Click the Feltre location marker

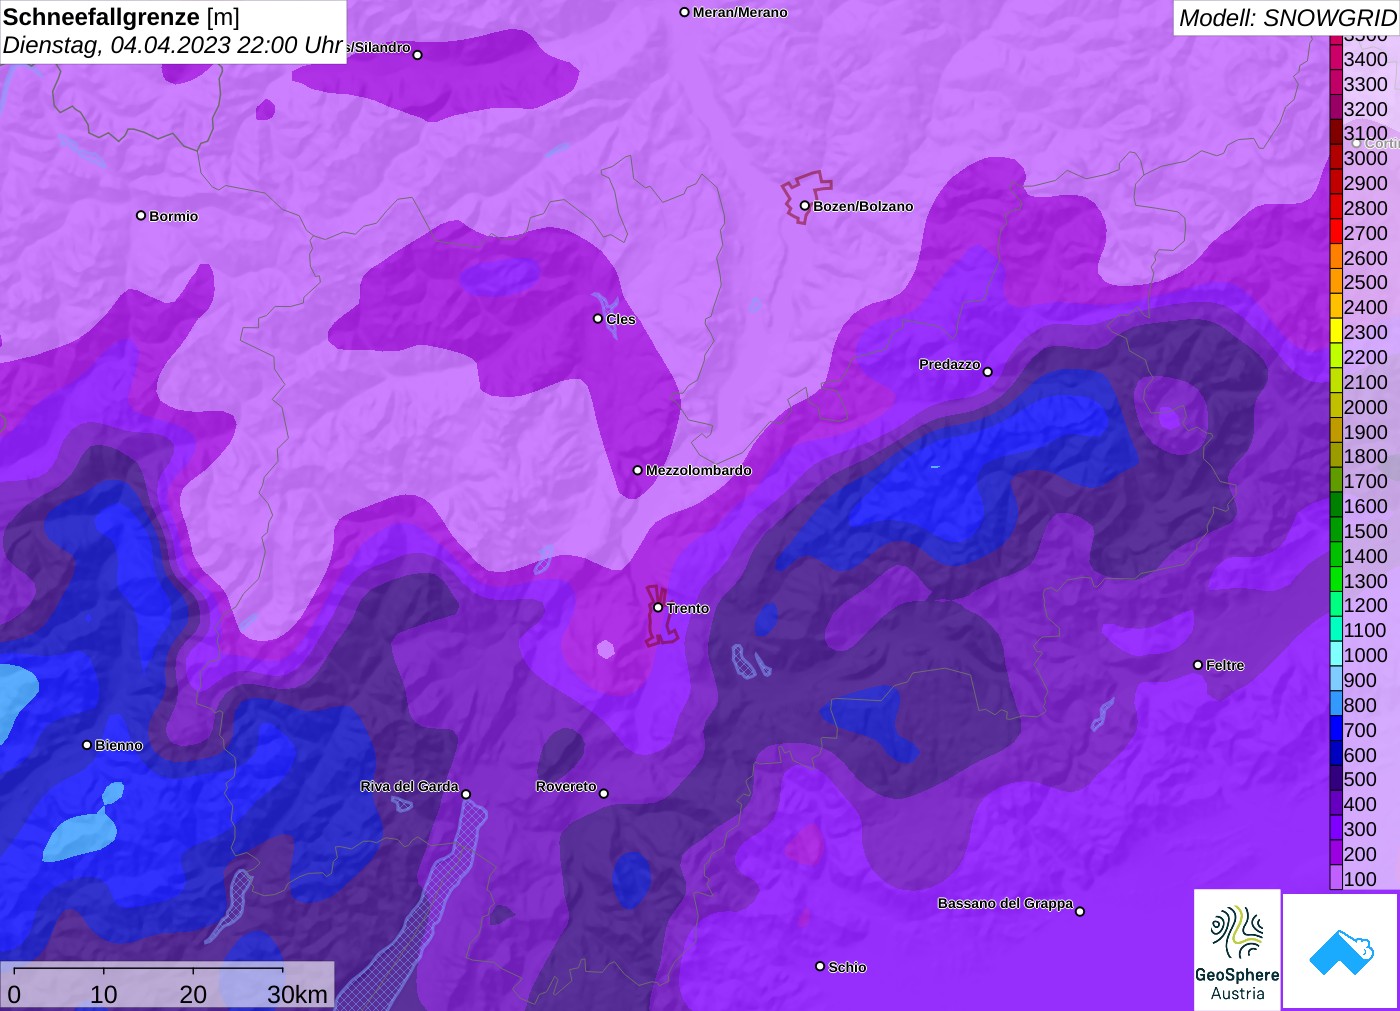pos(1198,665)
